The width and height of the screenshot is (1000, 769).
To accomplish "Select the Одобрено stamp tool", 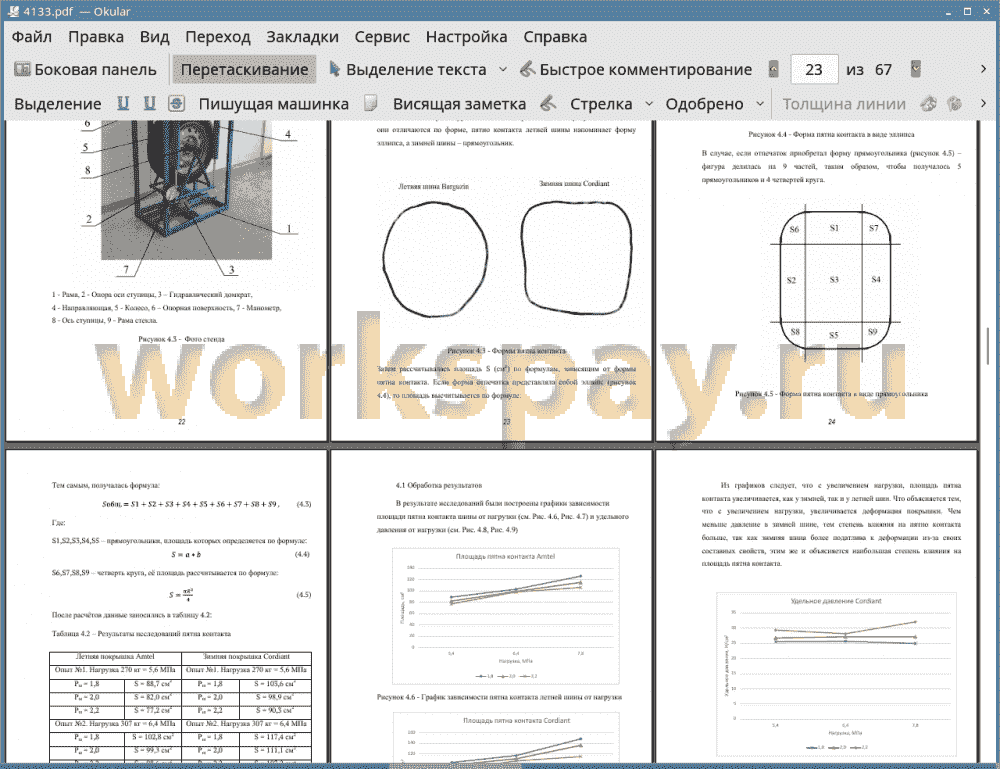I will click(704, 104).
